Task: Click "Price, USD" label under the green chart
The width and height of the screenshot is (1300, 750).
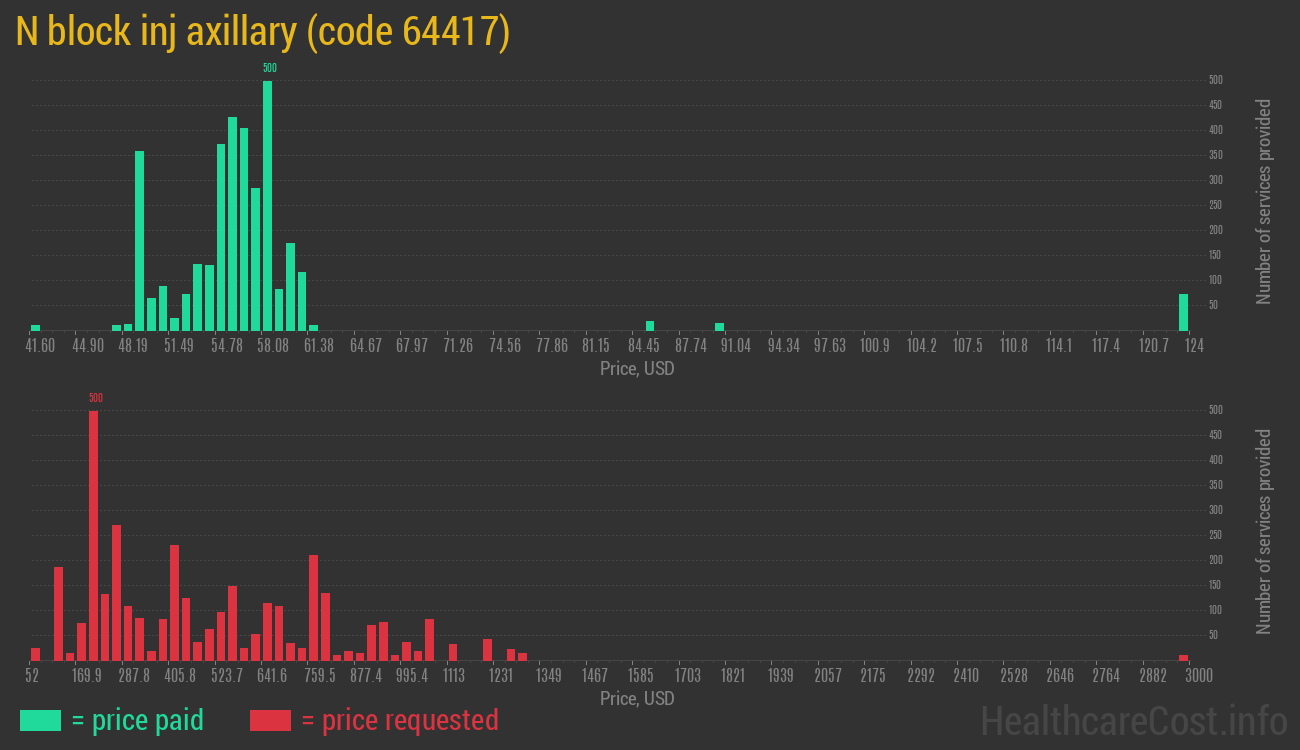Action: [x=637, y=369]
